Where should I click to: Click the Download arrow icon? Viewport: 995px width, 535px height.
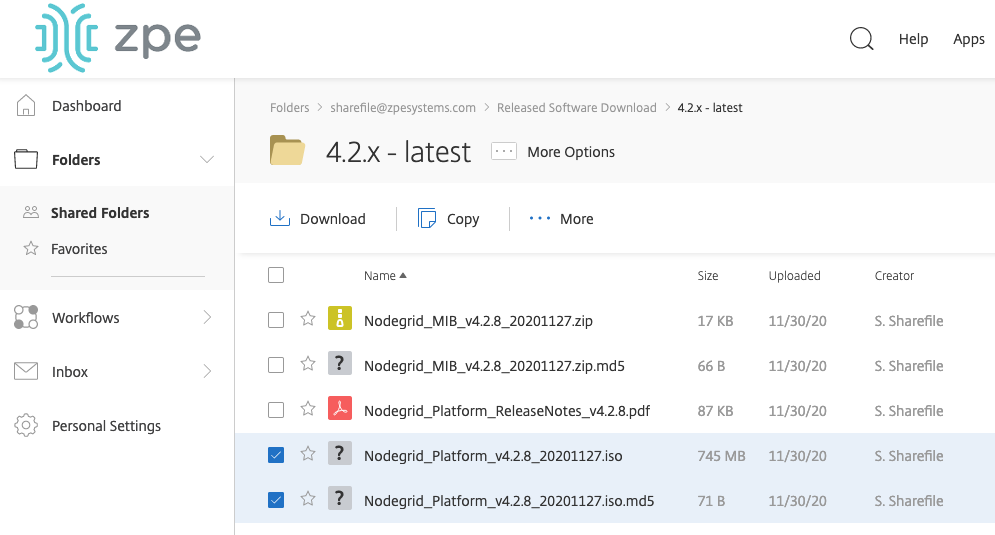[280, 218]
